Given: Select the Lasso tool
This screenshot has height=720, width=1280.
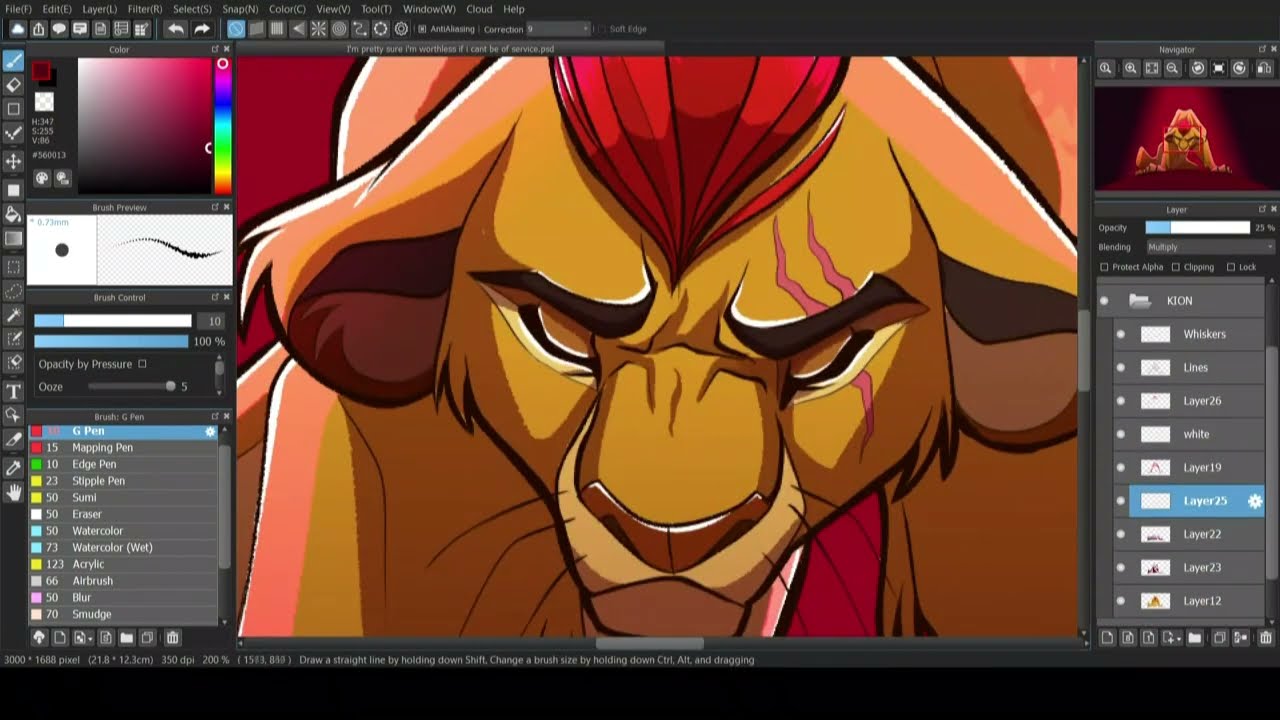Looking at the screenshot, I should (x=13, y=290).
